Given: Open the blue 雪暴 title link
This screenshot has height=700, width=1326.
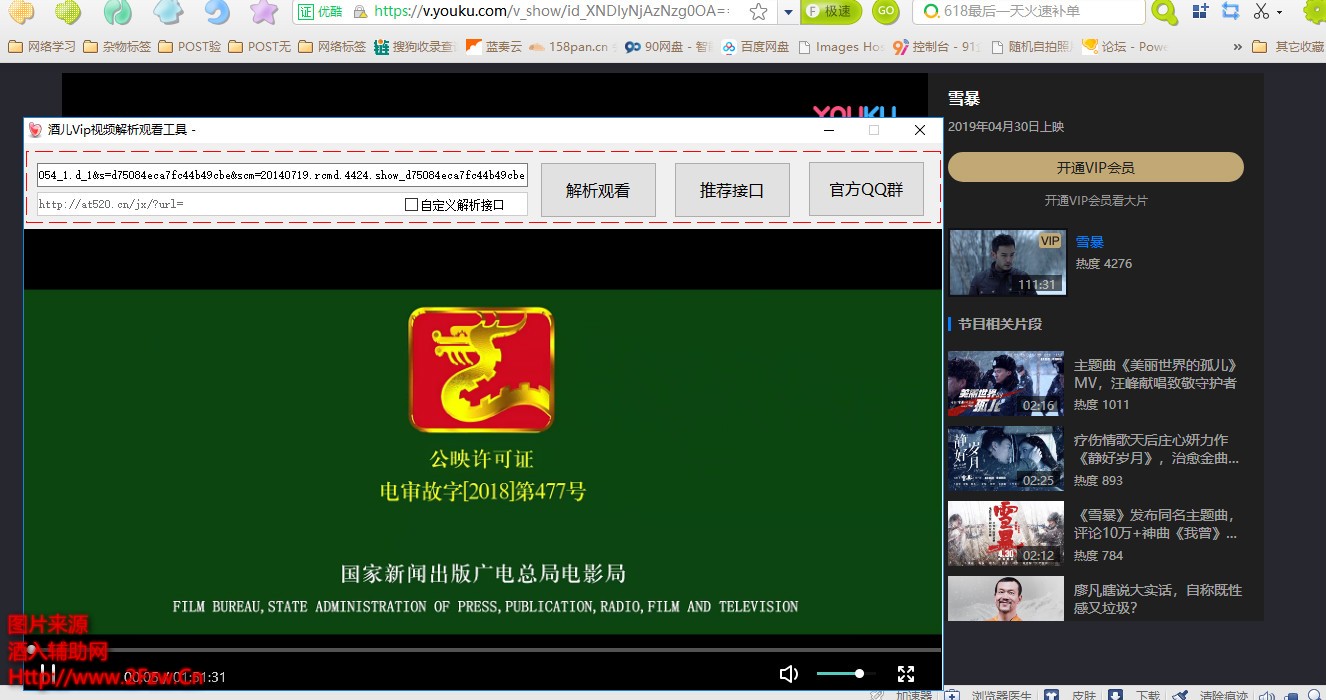Looking at the screenshot, I should coord(1090,242).
